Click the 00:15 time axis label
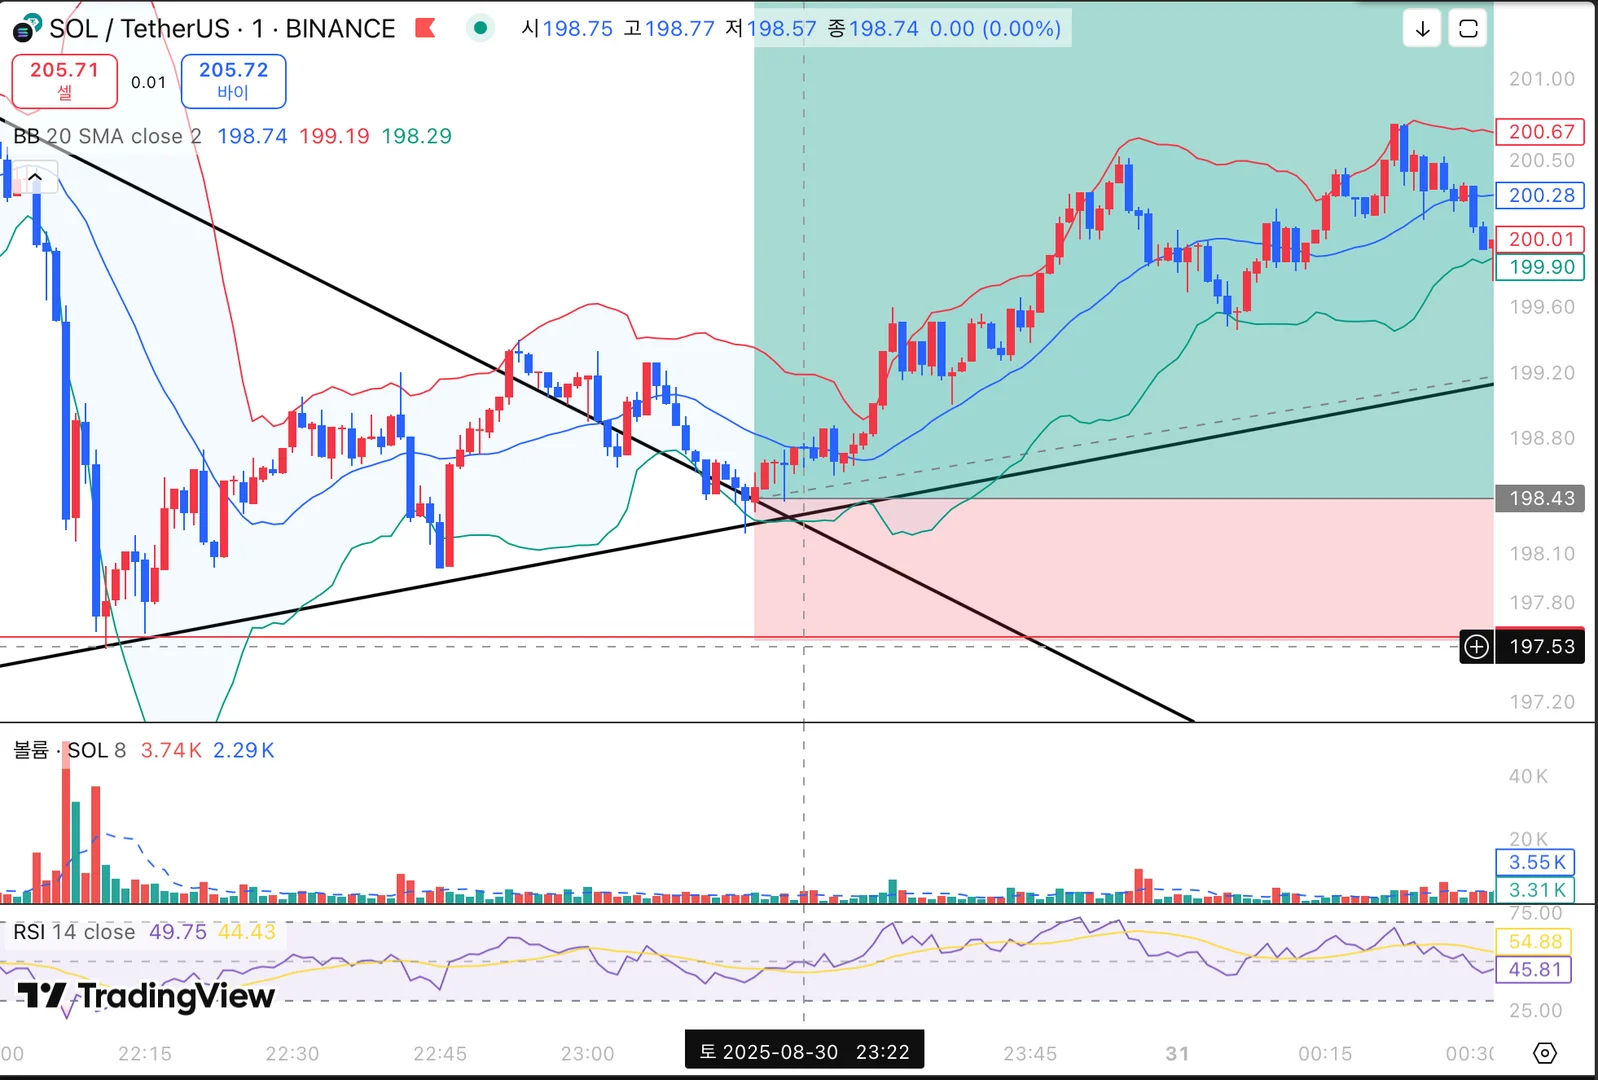 tap(1325, 1054)
